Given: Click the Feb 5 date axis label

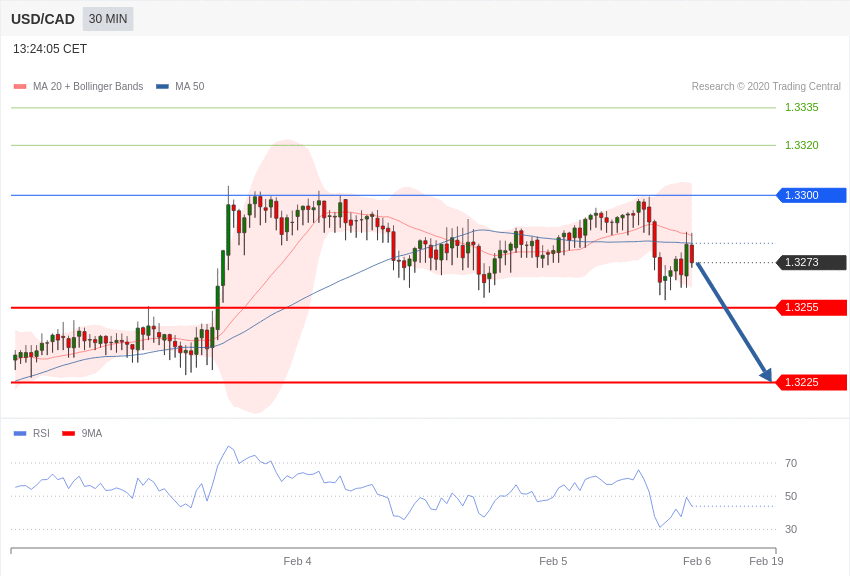Looking at the screenshot, I should 553,561.
